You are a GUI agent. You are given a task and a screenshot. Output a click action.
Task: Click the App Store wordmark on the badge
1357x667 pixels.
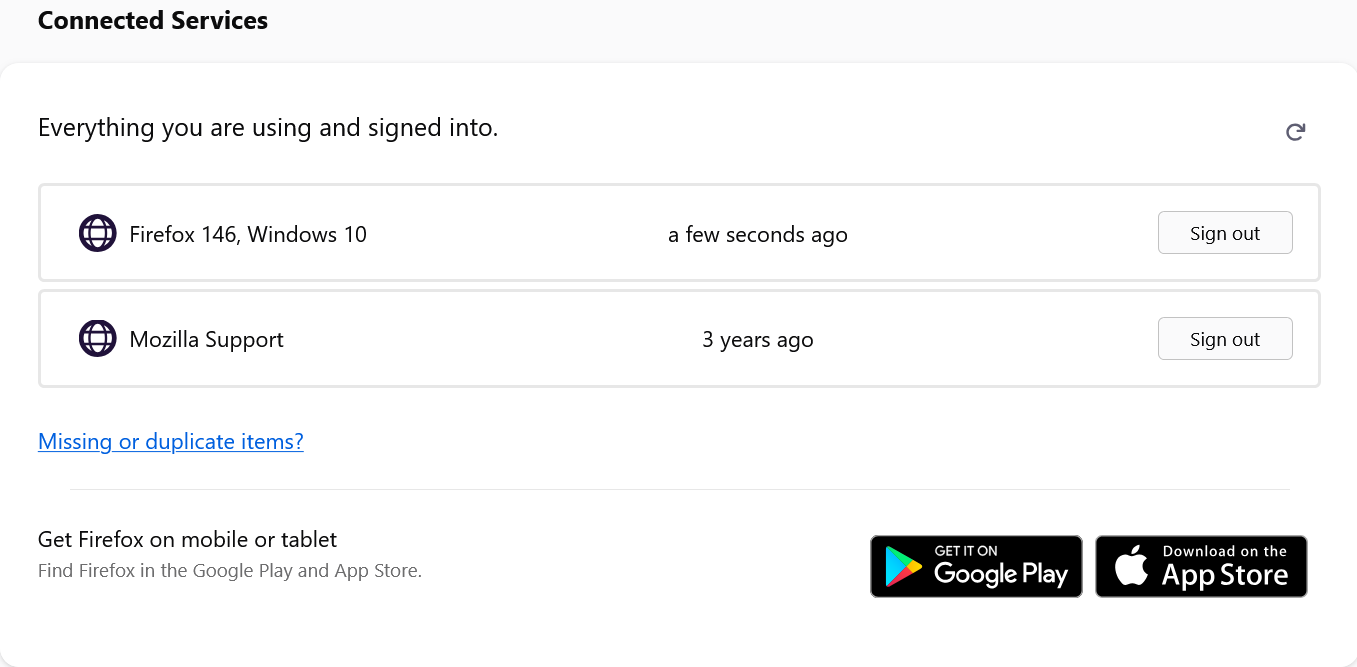pos(1224,576)
